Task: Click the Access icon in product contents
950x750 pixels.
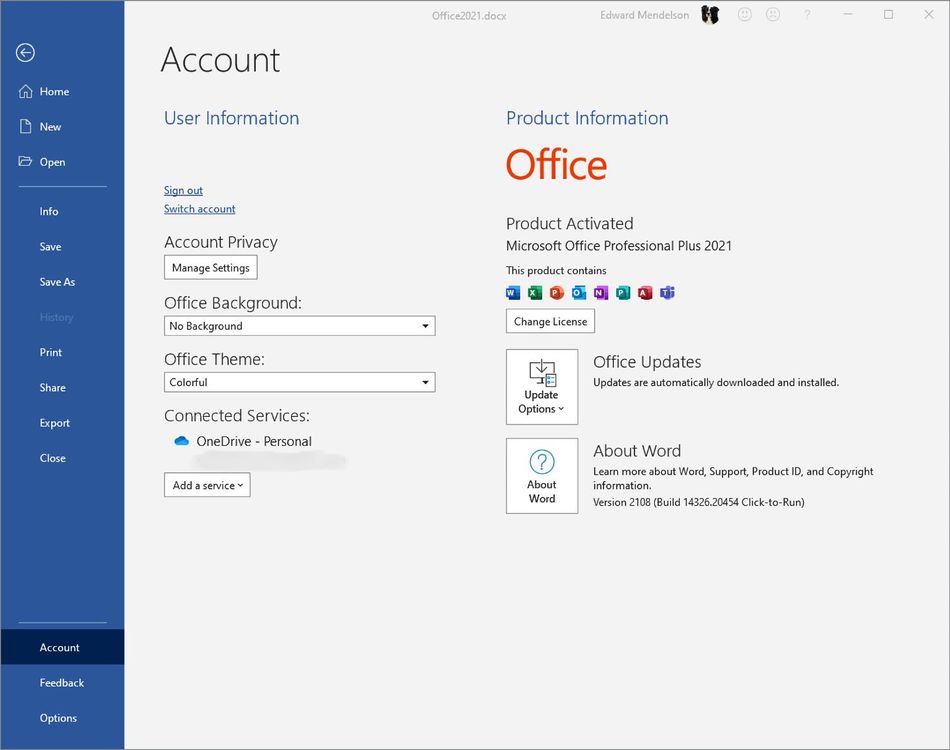Action: point(644,292)
